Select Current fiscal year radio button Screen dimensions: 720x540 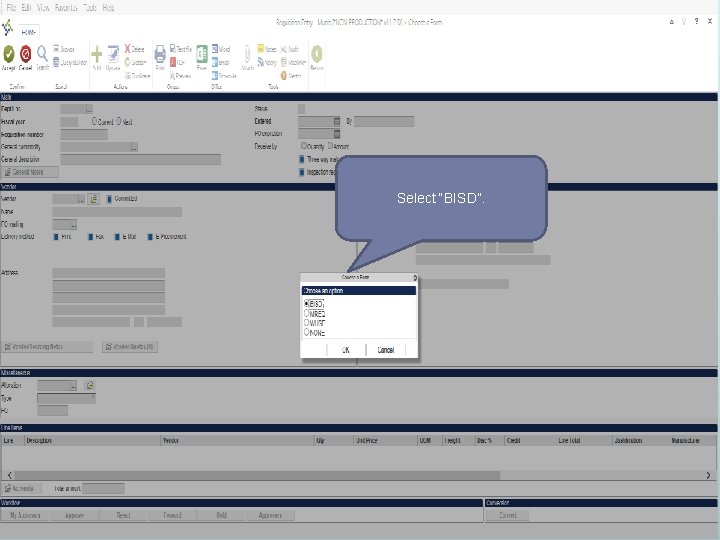(94, 121)
